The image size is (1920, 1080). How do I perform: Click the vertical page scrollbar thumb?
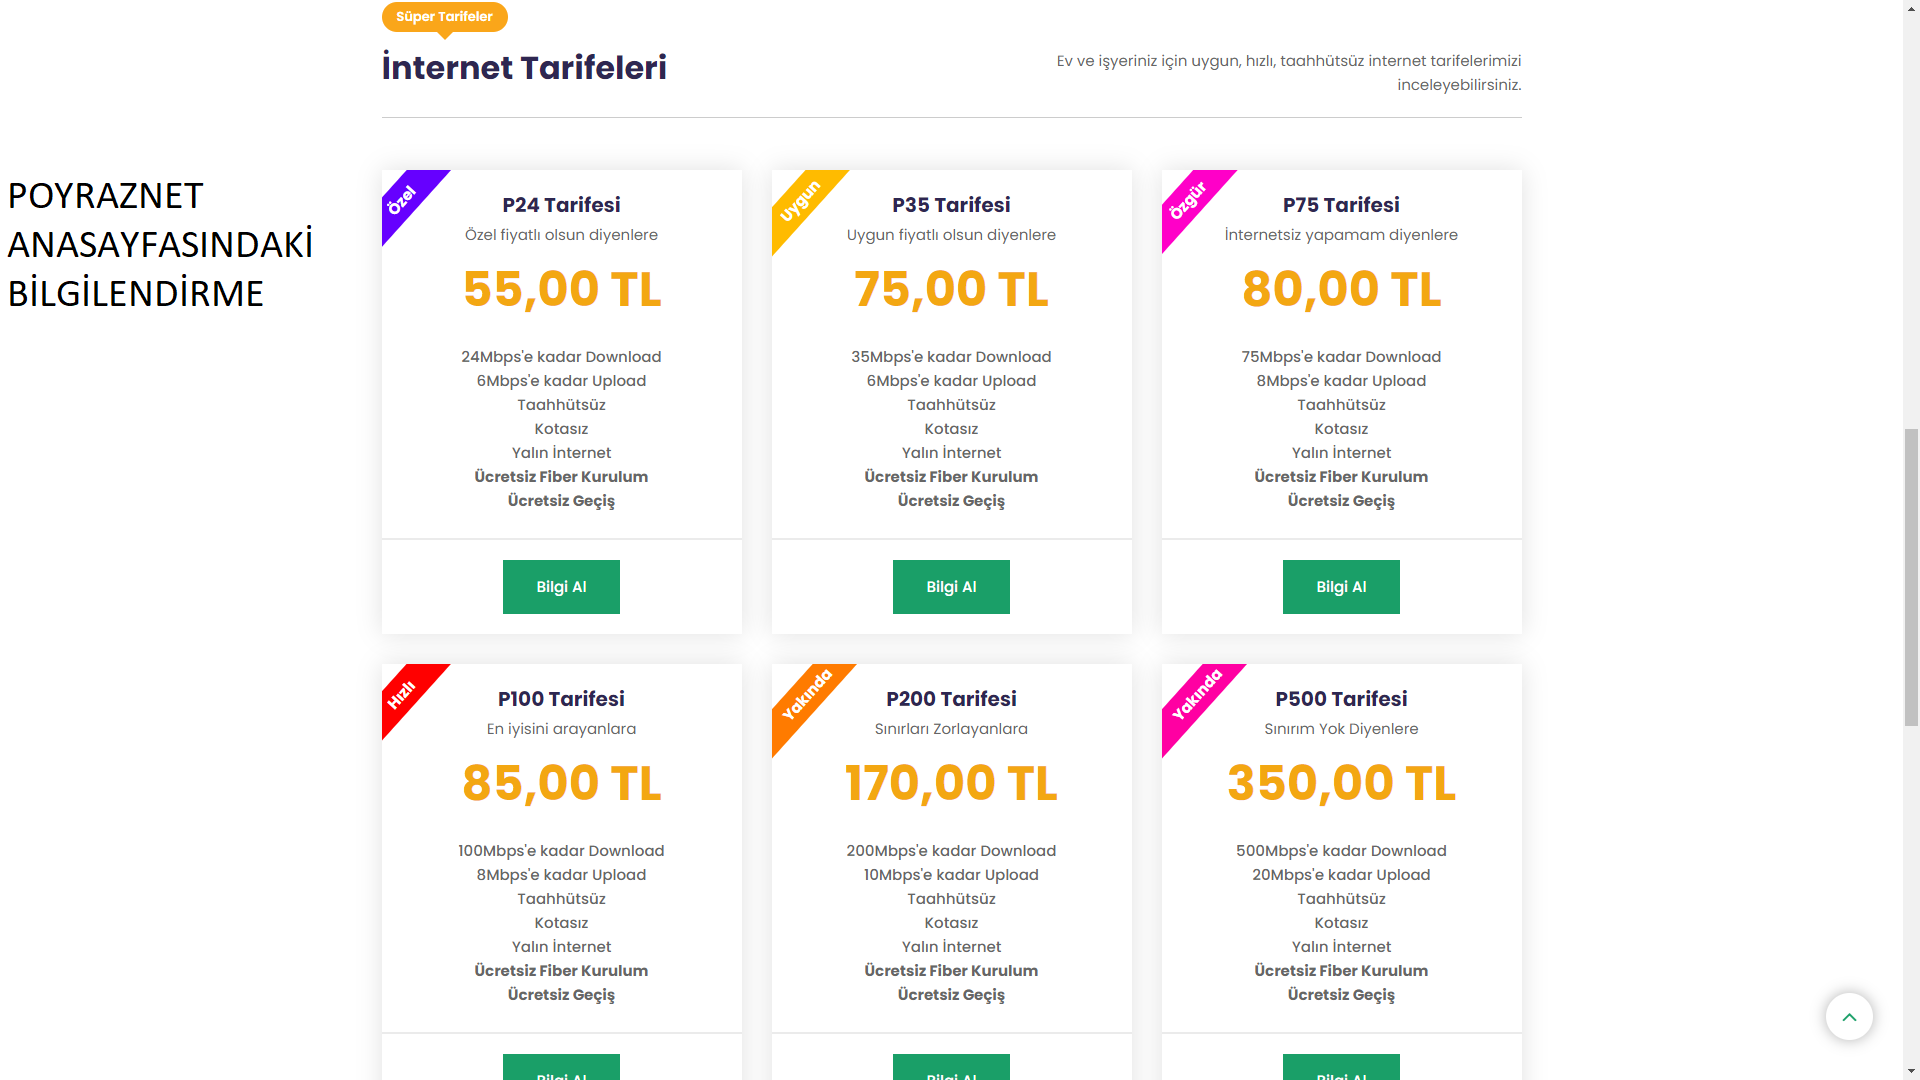(x=1911, y=575)
